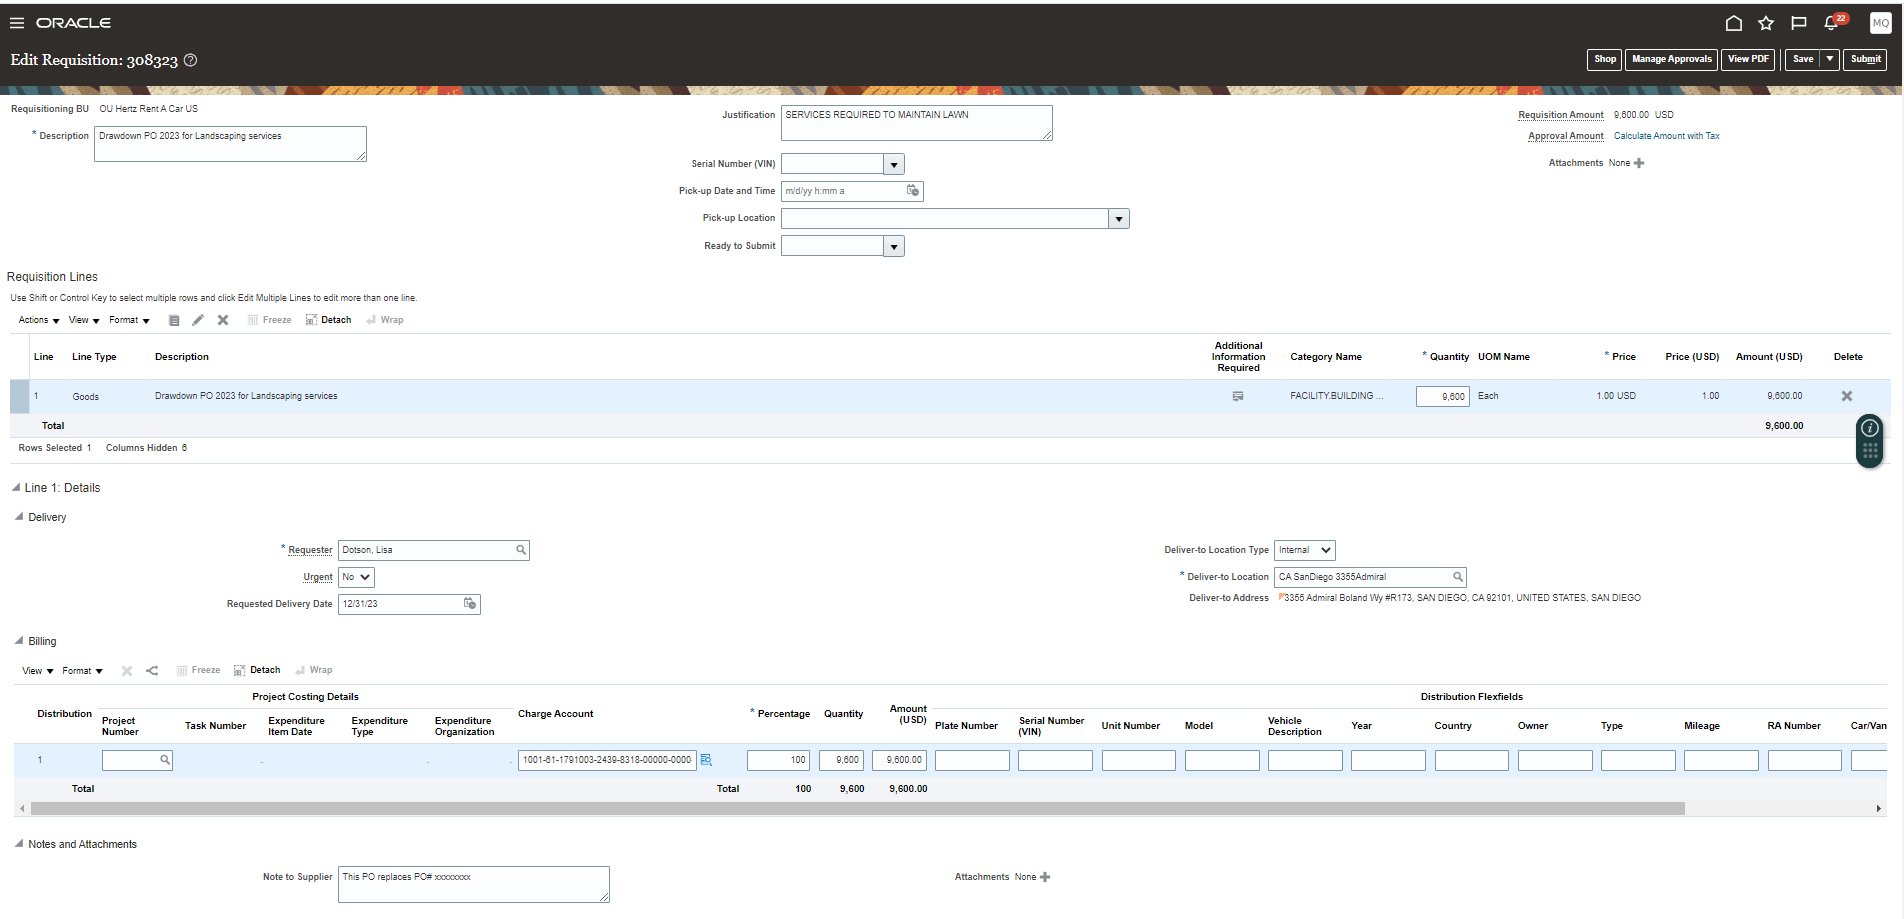The image size is (1904, 919).
Task: Click the favorites star icon
Action: point(1766,22)
